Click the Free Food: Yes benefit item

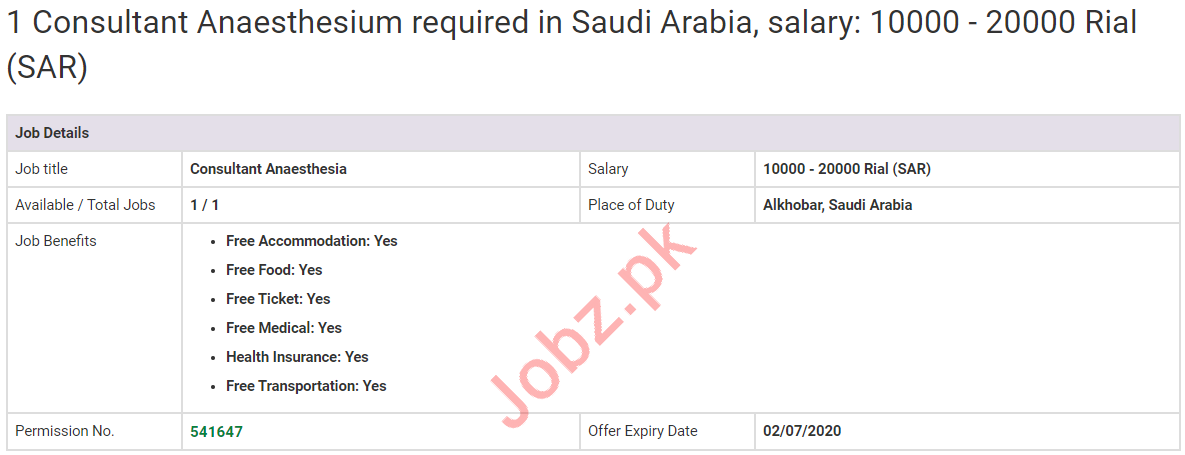[x=274, y=270]
